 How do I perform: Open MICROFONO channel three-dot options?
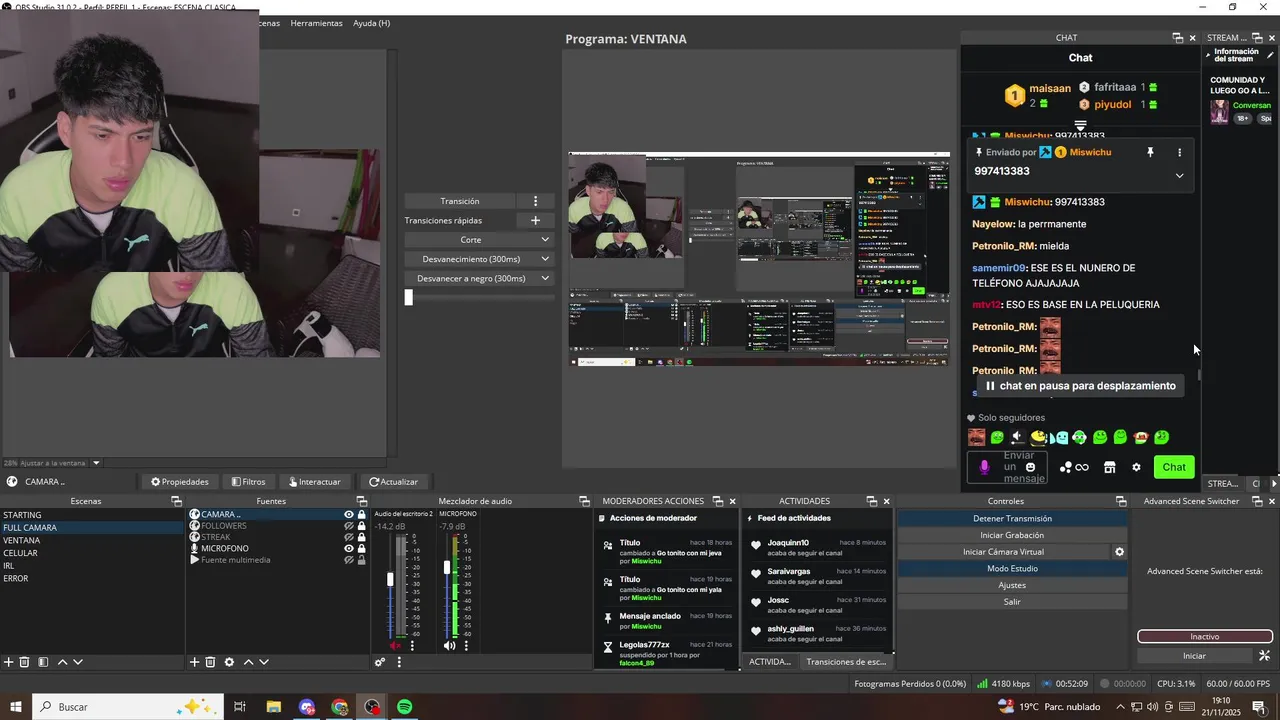pyautogui.click(x=466, y=646)
